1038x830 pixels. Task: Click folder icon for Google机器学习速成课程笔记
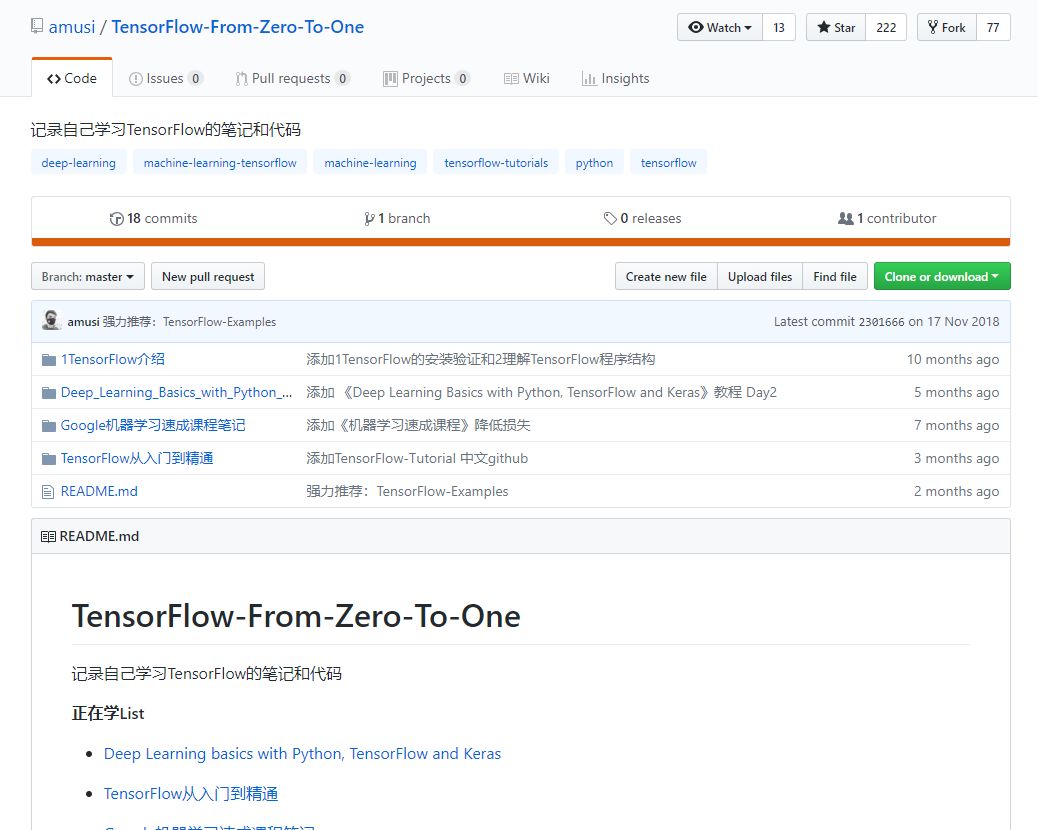point(49,426)
